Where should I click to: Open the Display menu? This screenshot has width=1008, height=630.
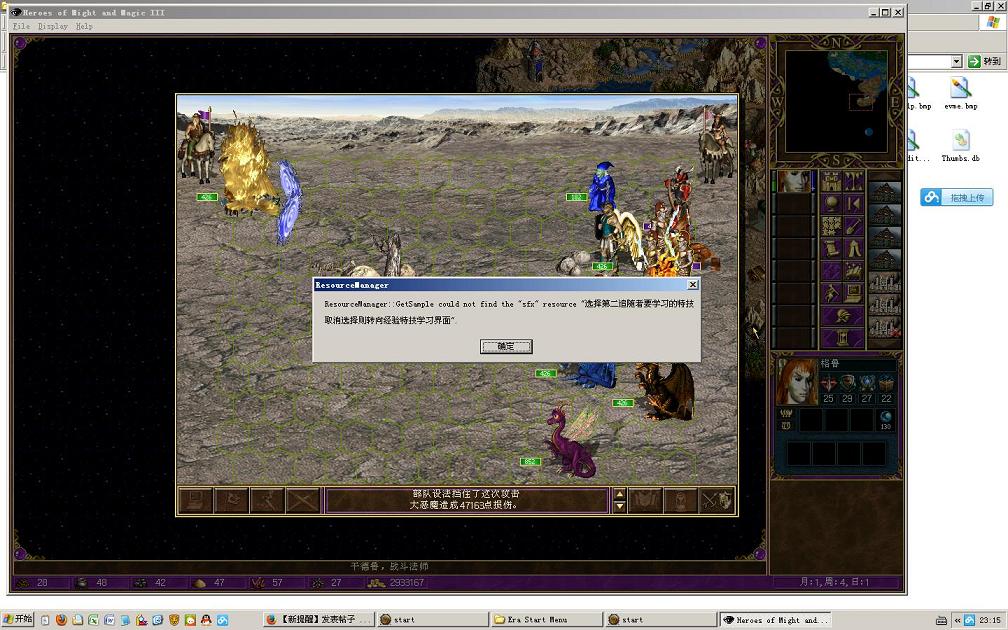point(53,26)
